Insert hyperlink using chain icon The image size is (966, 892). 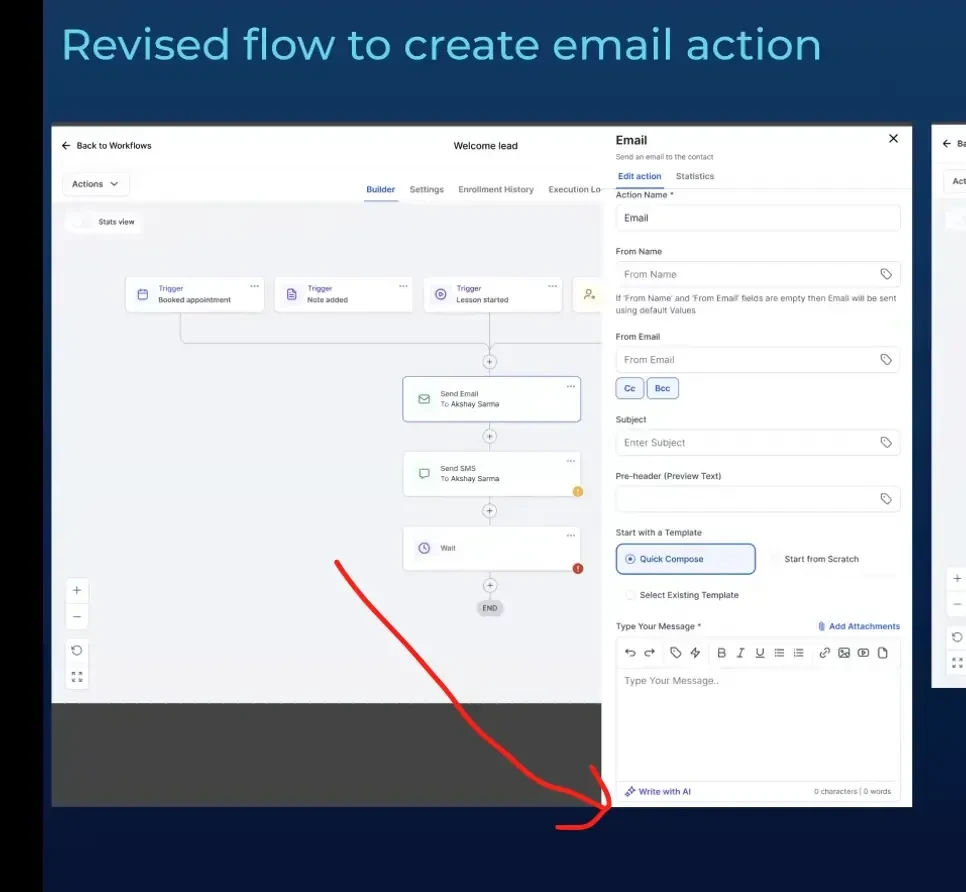pyautogui.click(x=824, y=653)
